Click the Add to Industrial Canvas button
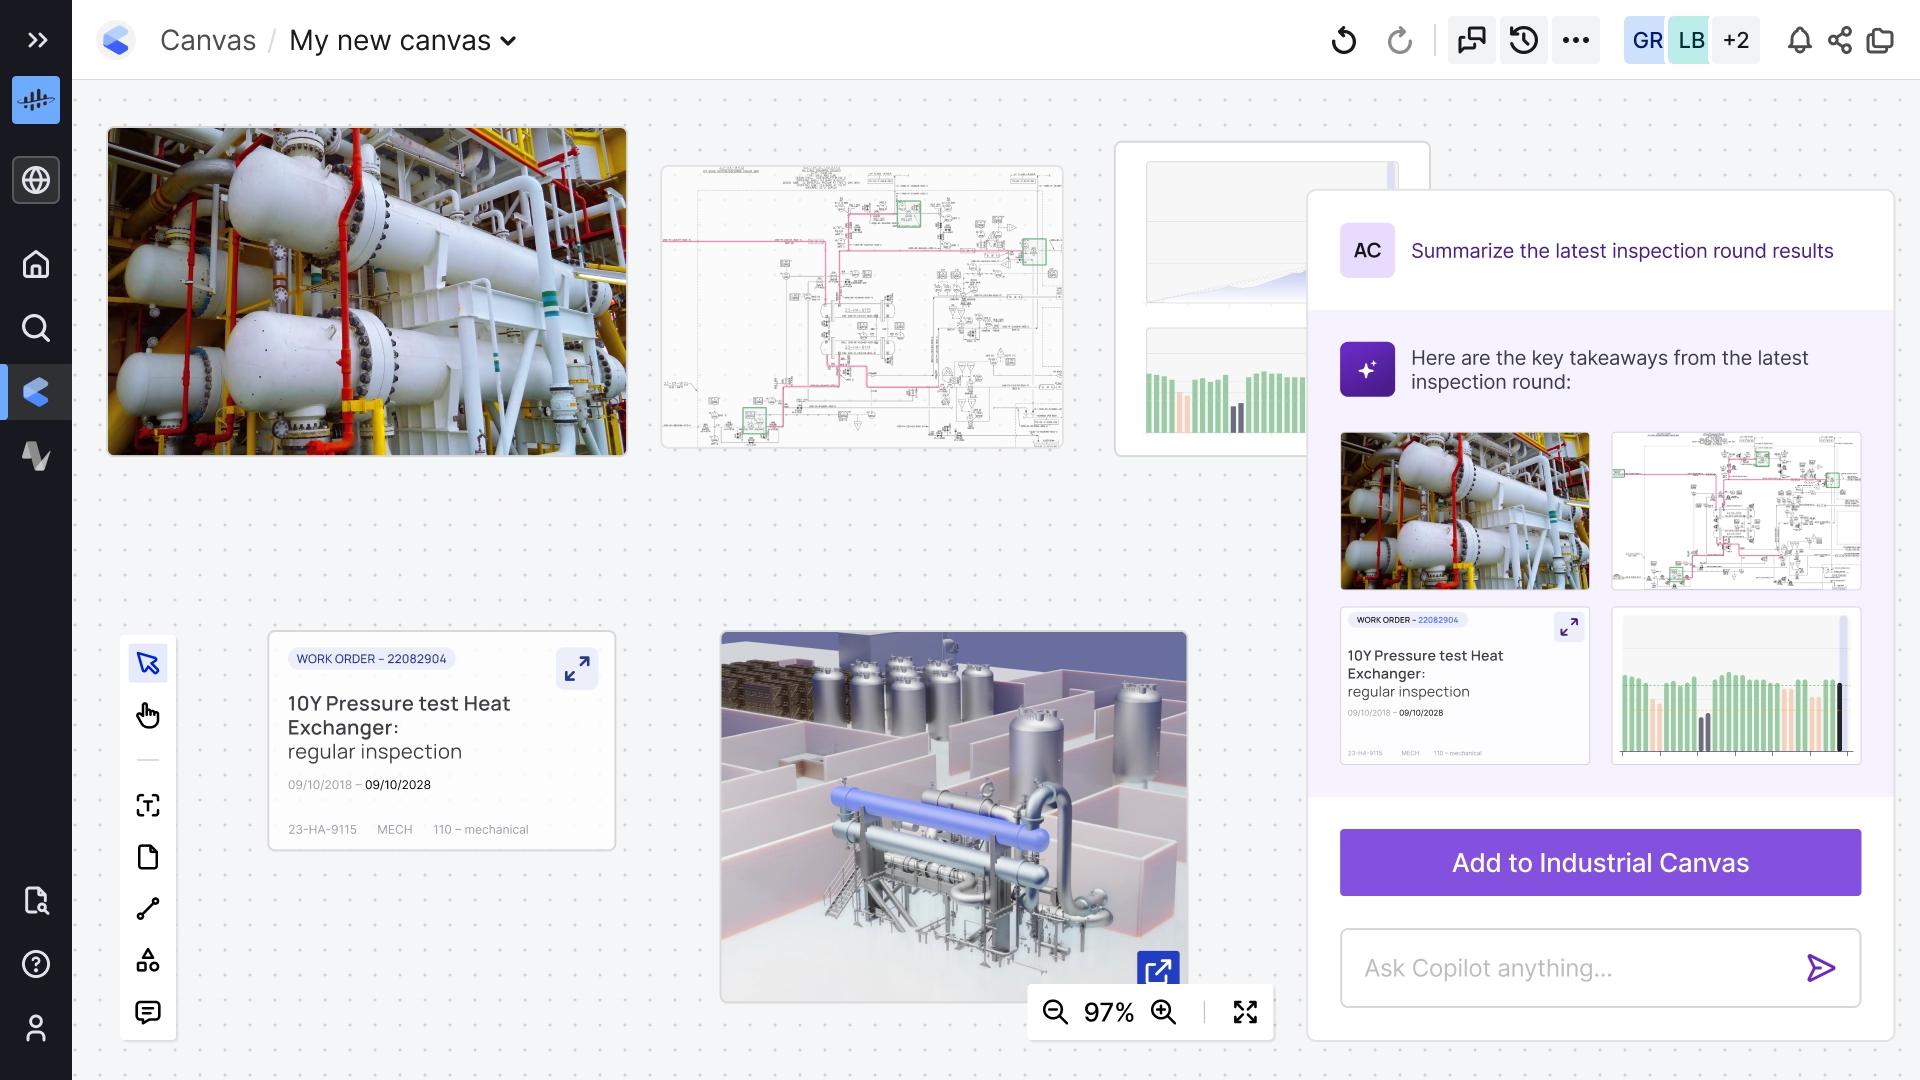Viewport: 1920px width, 1080px height. coord(1600,862)
